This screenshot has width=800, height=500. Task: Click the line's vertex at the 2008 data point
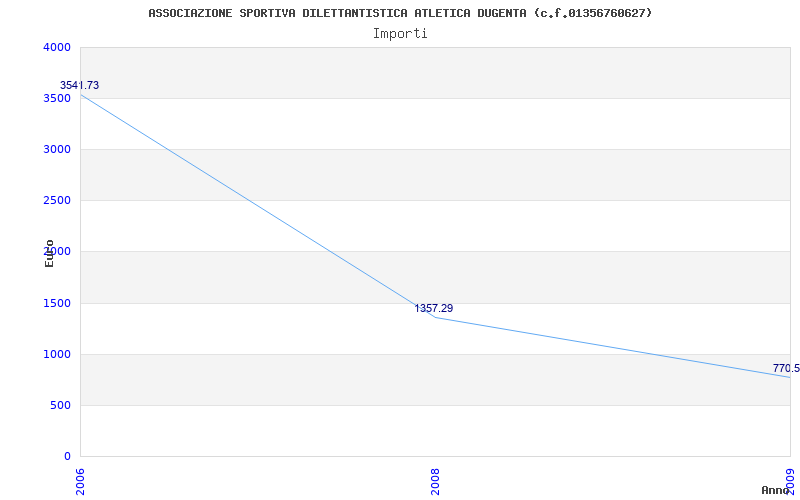coord(435,317)
